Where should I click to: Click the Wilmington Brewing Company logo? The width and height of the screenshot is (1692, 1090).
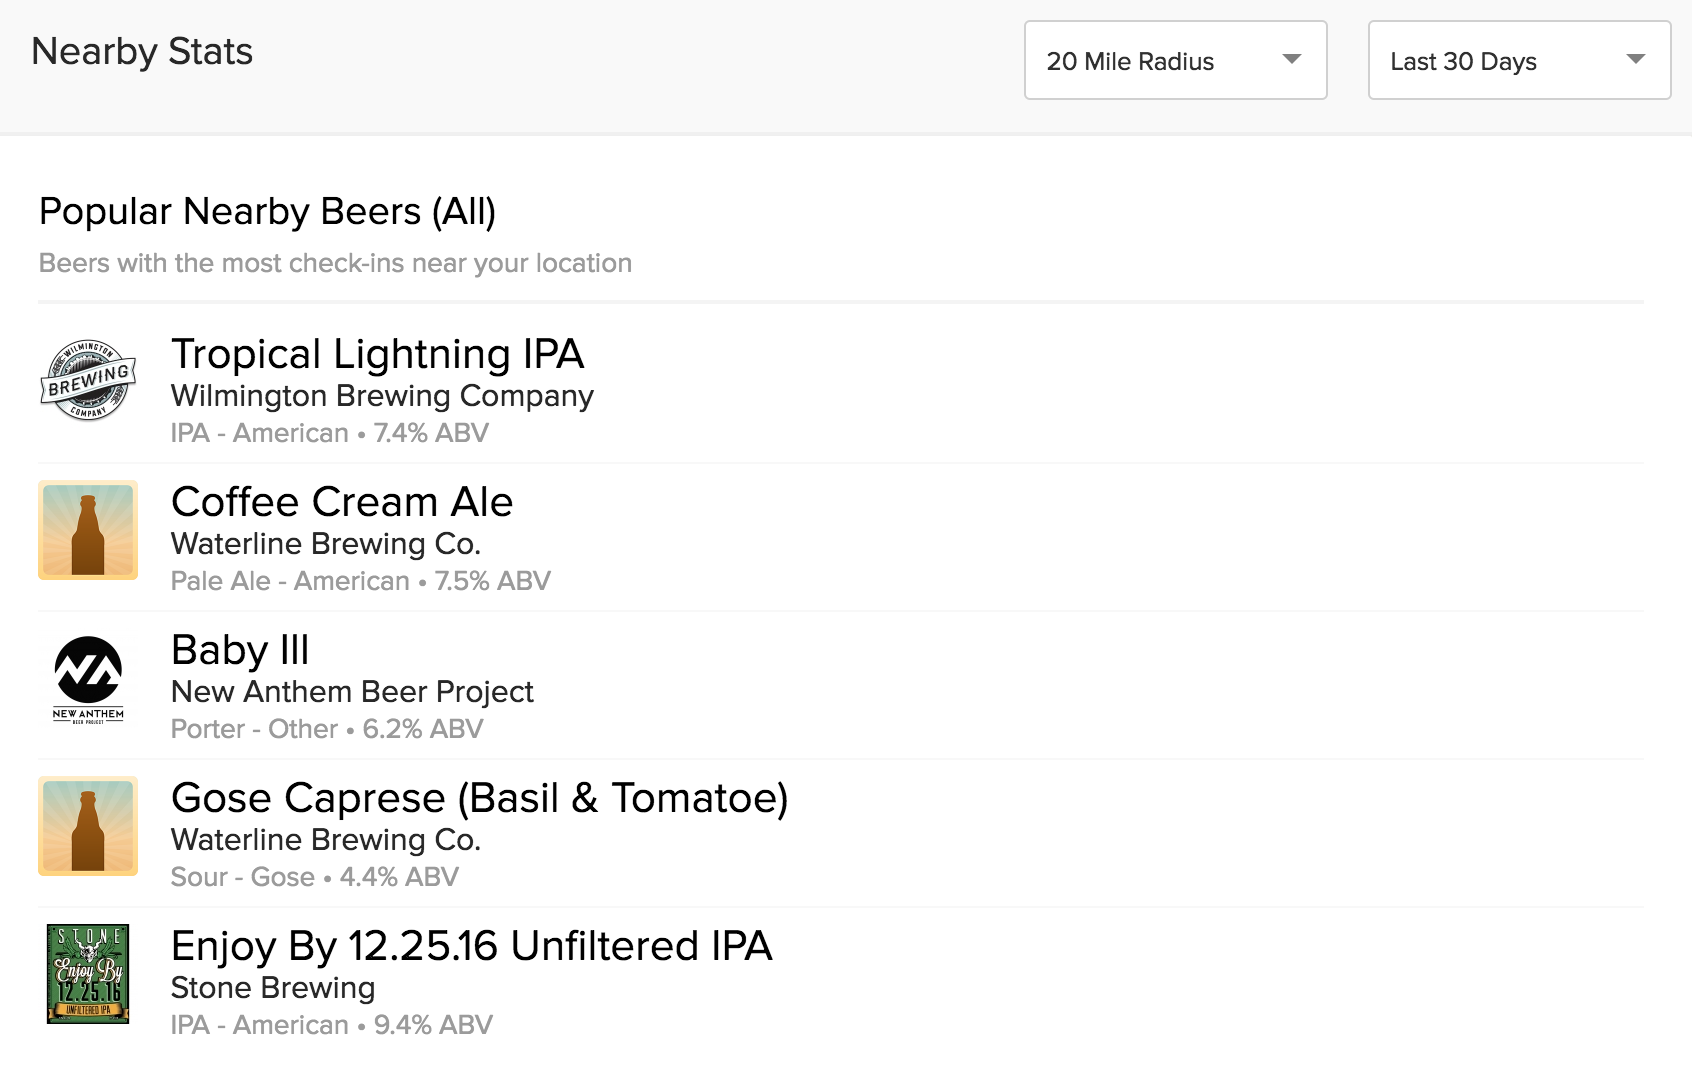point(88,381)
